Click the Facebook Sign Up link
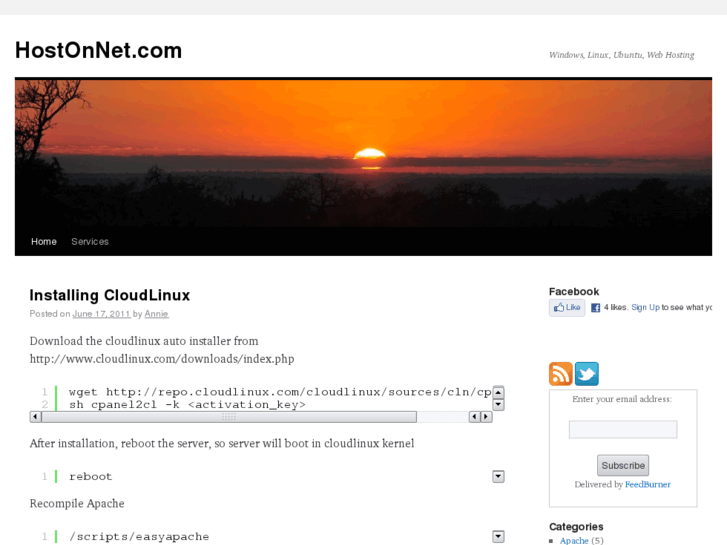The height and width of the screenshot is (545, 727). (645, 308)
